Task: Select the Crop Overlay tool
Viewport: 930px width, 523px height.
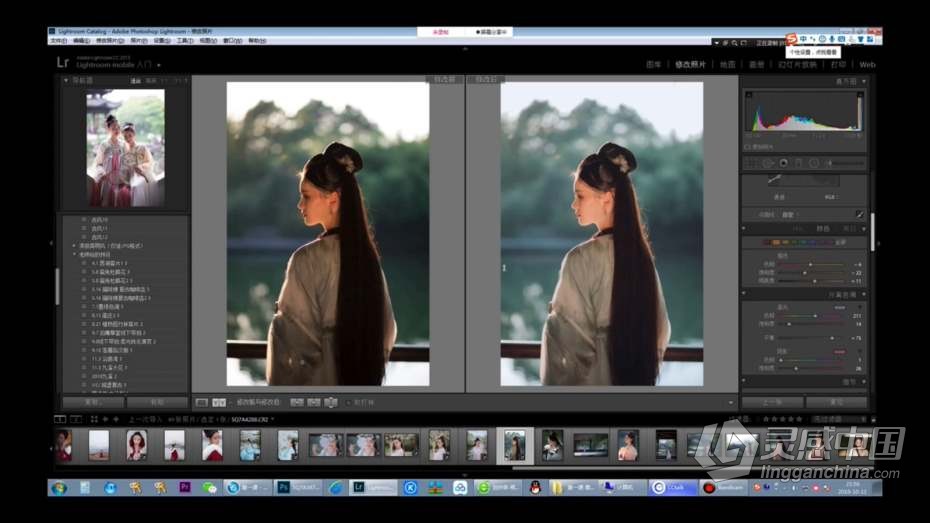Action: [x=751, y=163]
